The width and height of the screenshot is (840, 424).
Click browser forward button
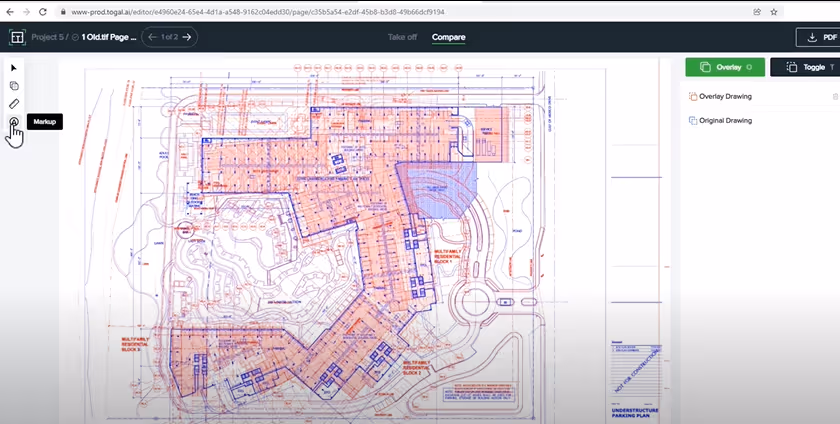point(26,11)
